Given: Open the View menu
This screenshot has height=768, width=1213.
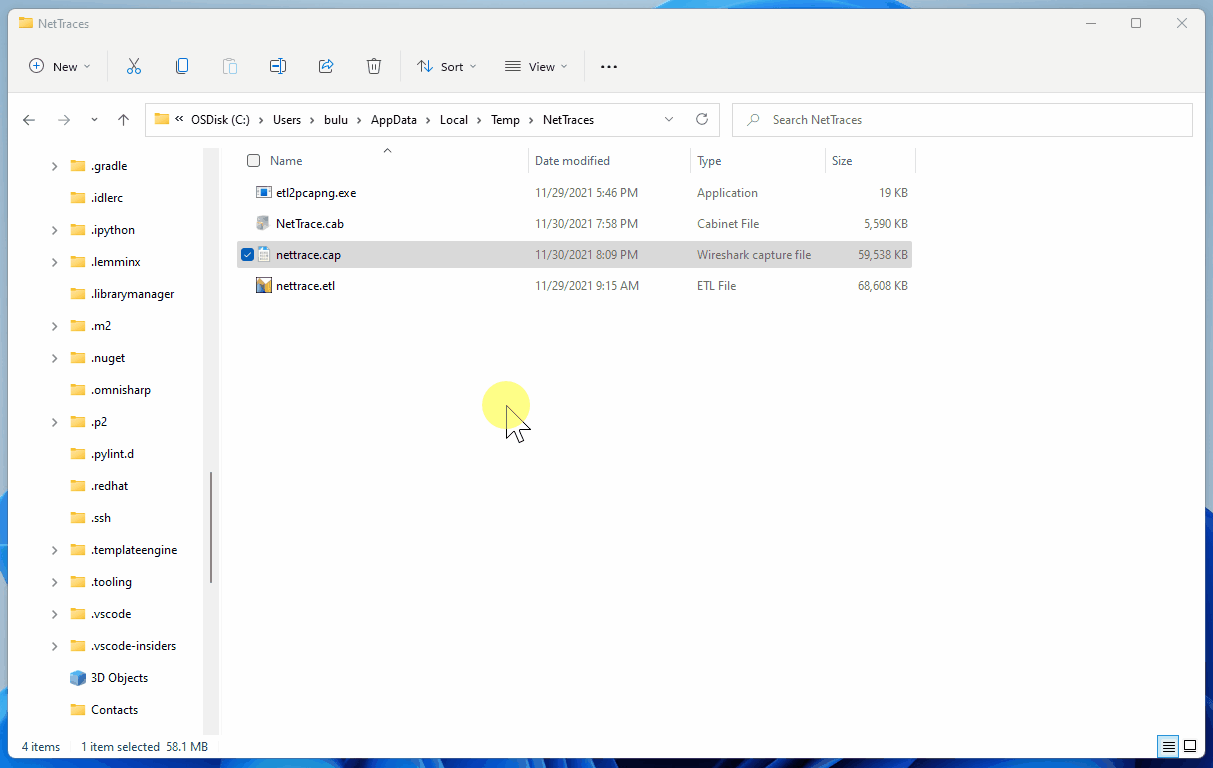Looking at the screenshot, I should [x=536, y=66].
